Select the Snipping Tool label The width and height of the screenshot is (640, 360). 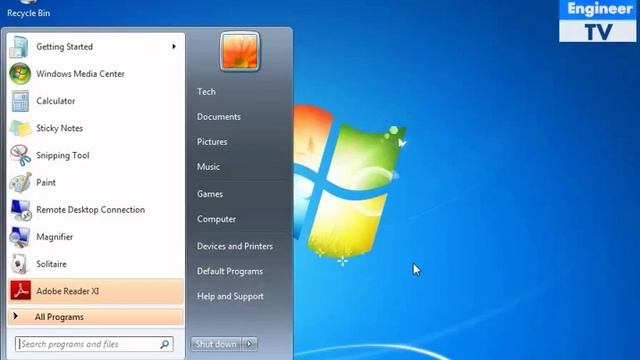pyautogui.click(x=63, y=156)
